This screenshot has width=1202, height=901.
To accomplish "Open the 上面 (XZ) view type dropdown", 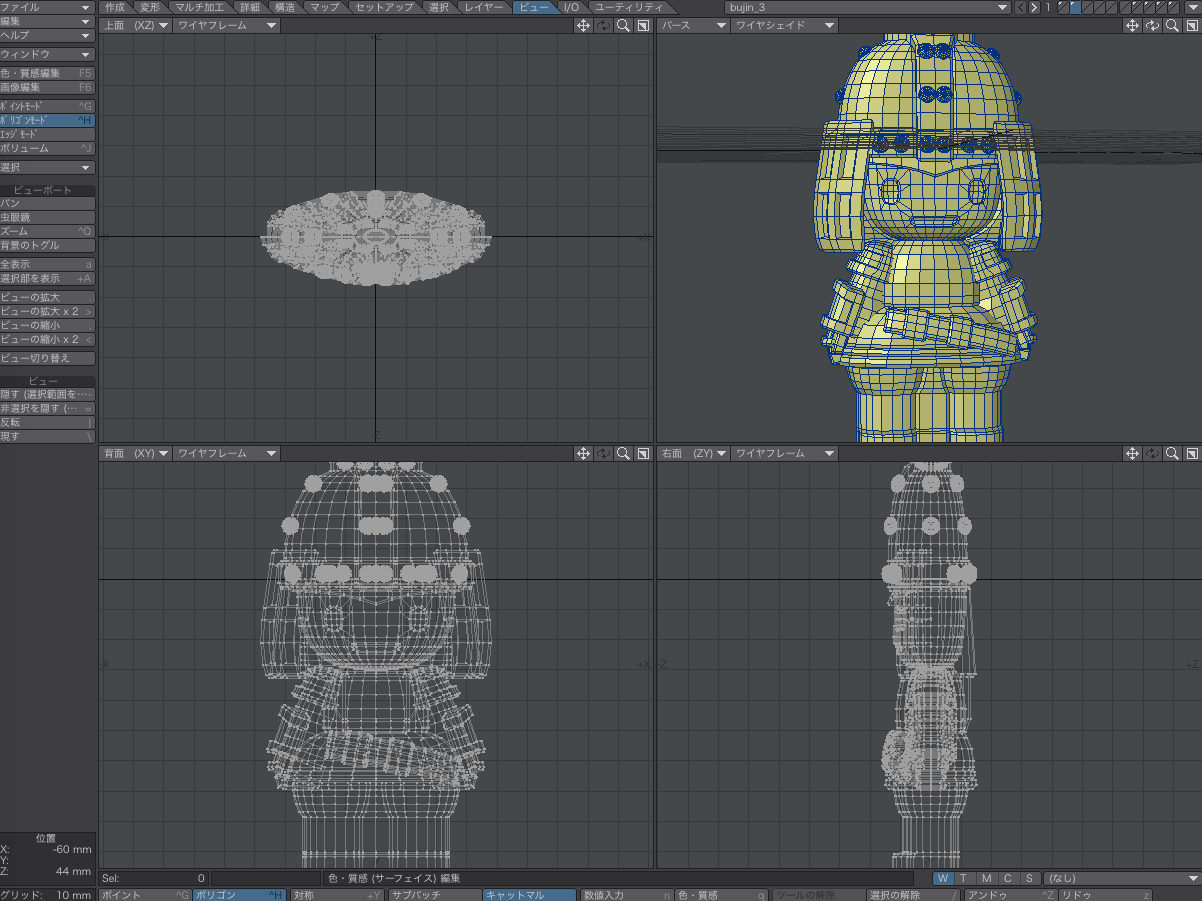I will click(x=136, y=25).
